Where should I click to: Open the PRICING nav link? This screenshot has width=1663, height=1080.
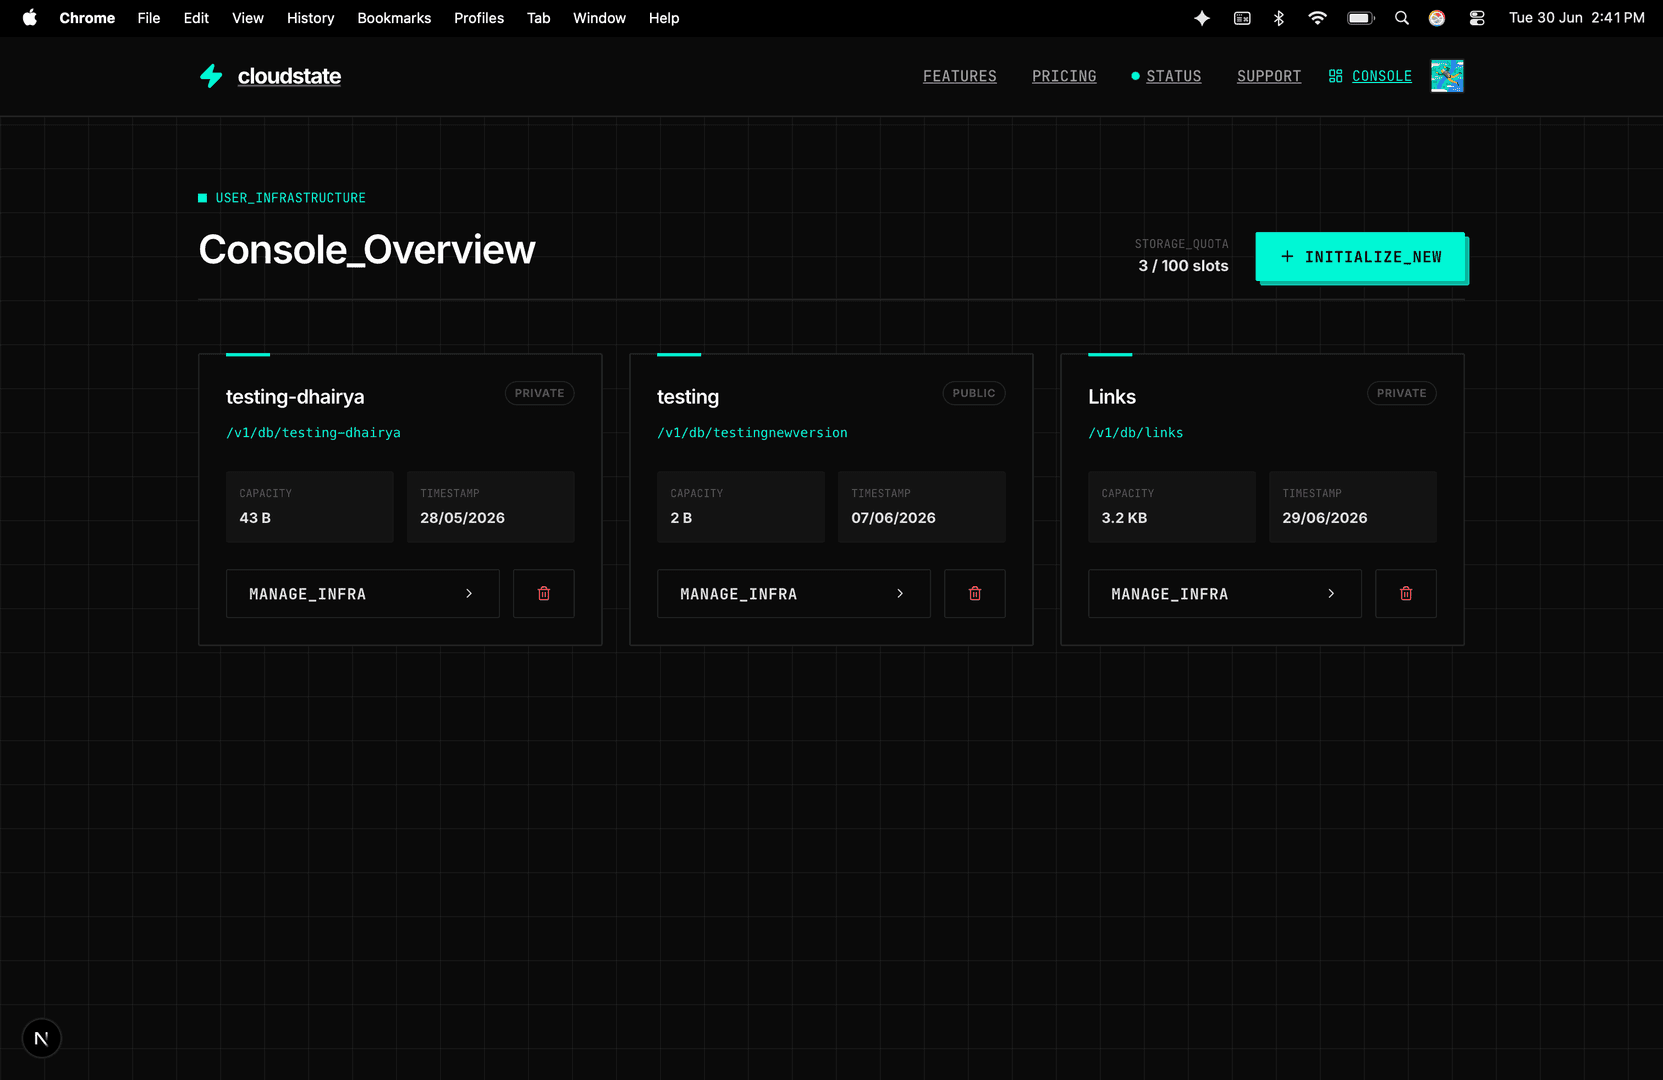1064,76
